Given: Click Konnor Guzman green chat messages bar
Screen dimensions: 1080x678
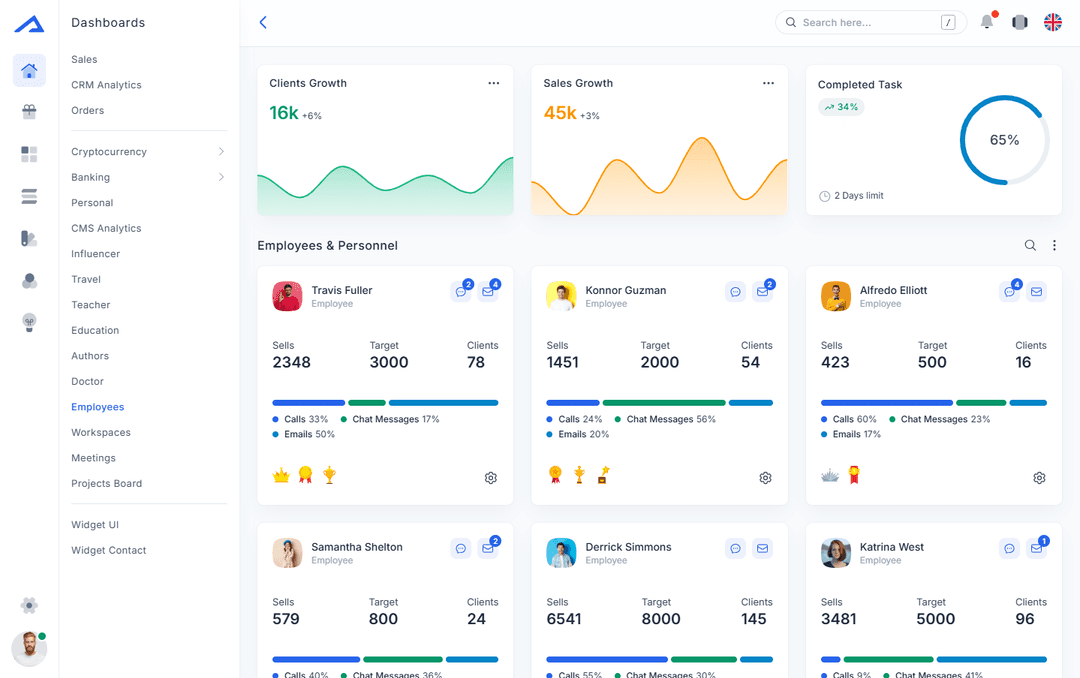Looking at the screenshot, I should click(664, 402).
